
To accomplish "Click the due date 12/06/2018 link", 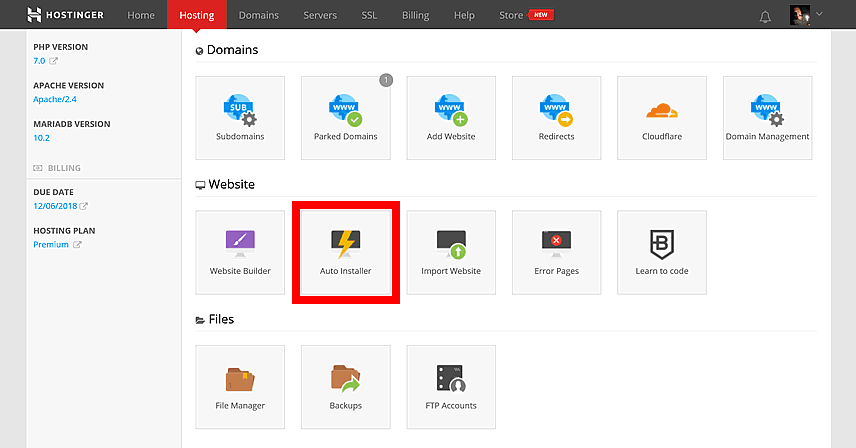I will pyautogui.click(x=55, y=206).
